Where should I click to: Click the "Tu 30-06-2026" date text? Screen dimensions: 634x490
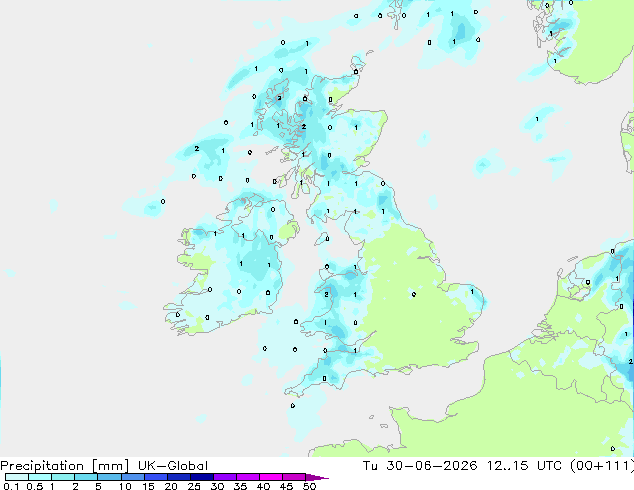pos(420,466)
